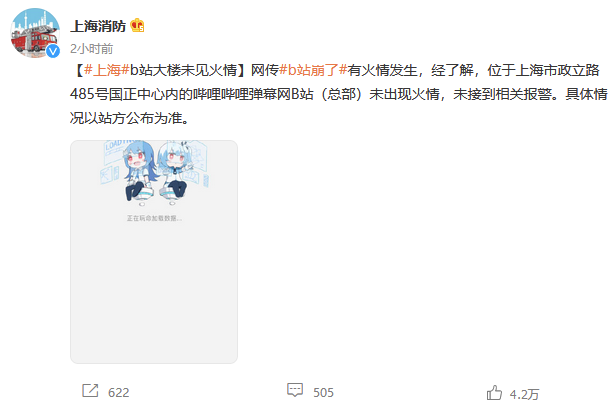
Task: Click the repost share icon
Action: 90,391
